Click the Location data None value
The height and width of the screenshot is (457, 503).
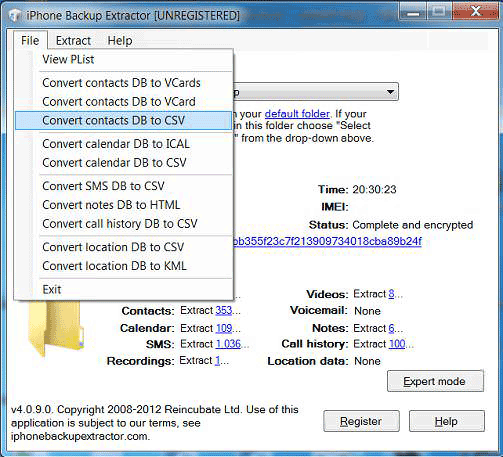(367, 361)
